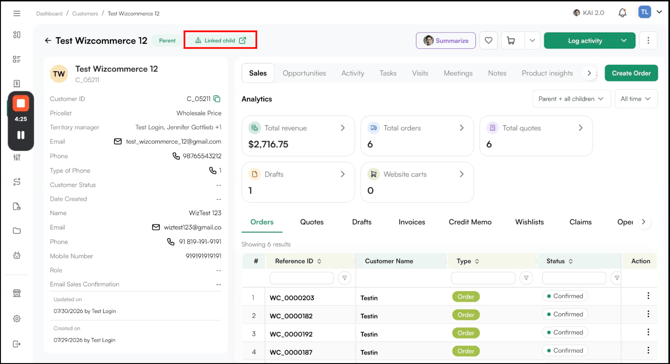The image size is (670, 364).
Task: Open the Linked child link
Action: pyautogui.click(x=220, y=40)
